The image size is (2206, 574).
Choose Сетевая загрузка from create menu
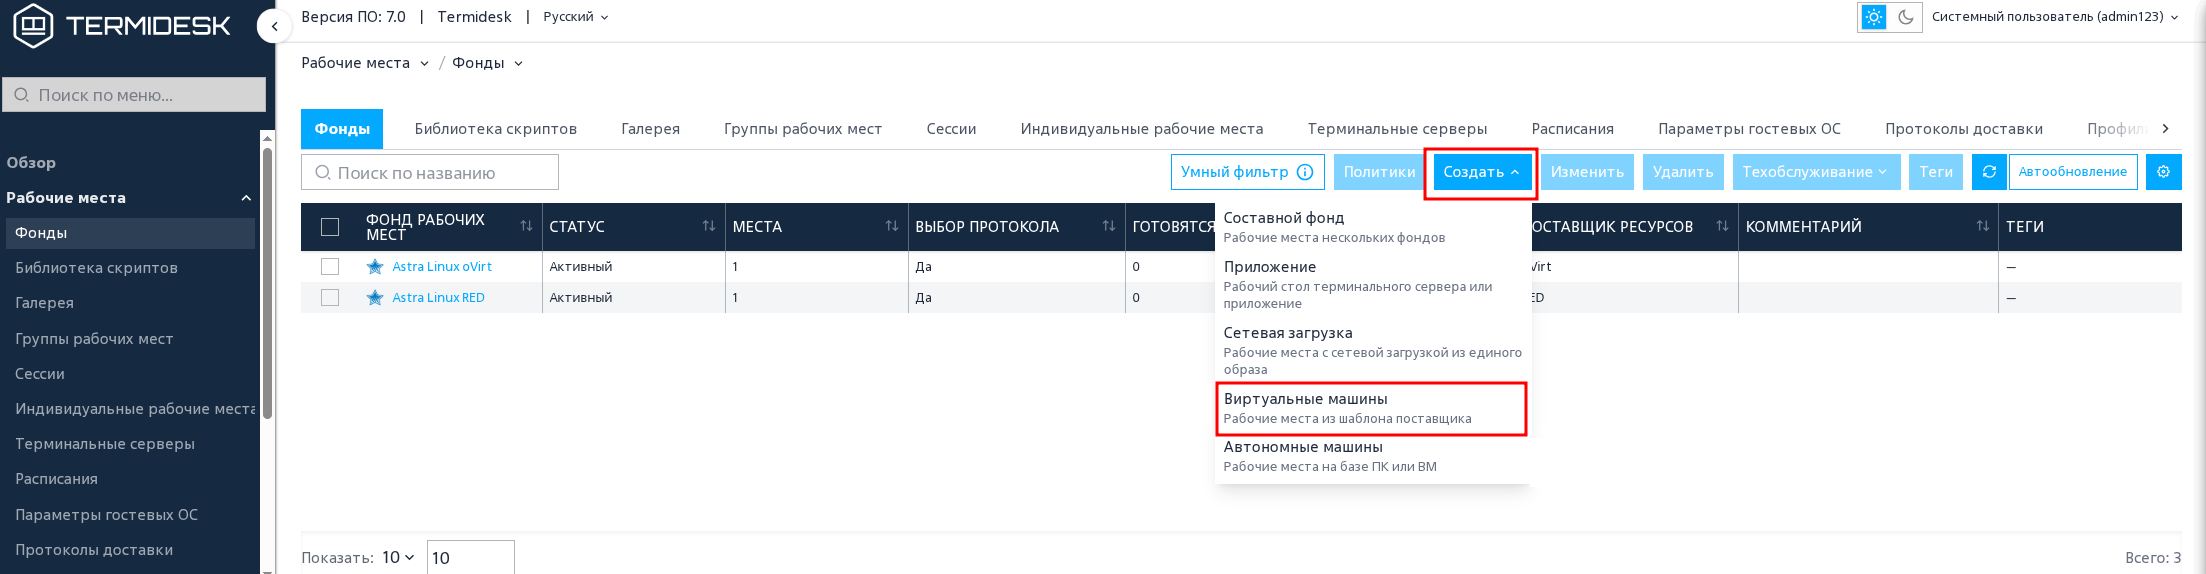(1372, 350)
